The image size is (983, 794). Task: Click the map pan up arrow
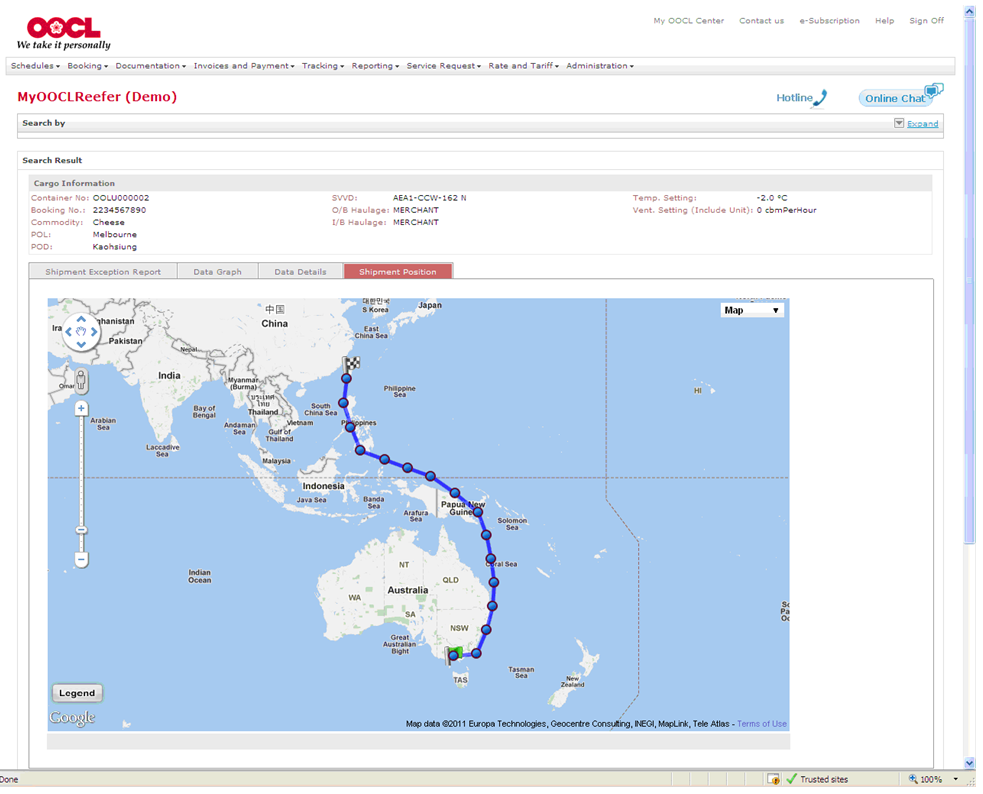coord(81,318)
